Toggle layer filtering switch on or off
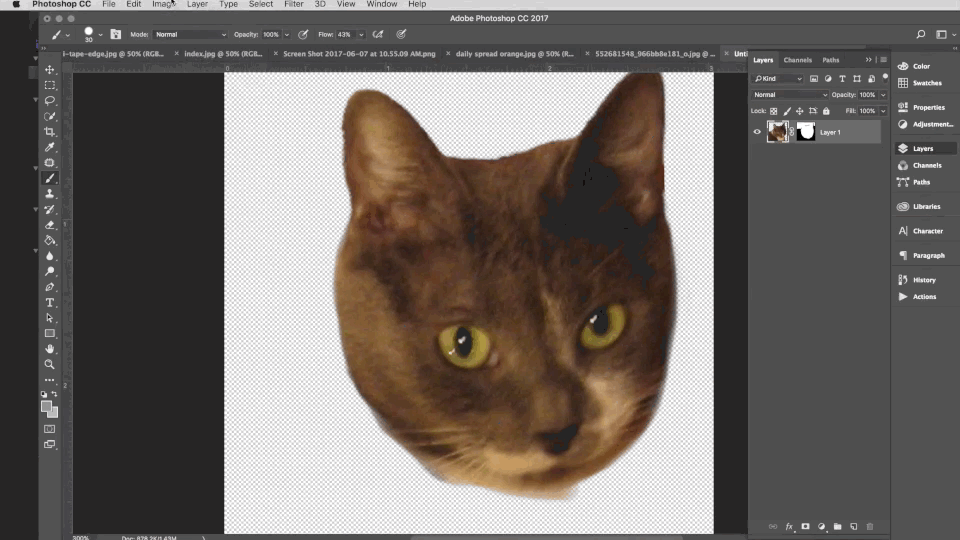This screenshot has height=540, width=960. coord(885,78)
